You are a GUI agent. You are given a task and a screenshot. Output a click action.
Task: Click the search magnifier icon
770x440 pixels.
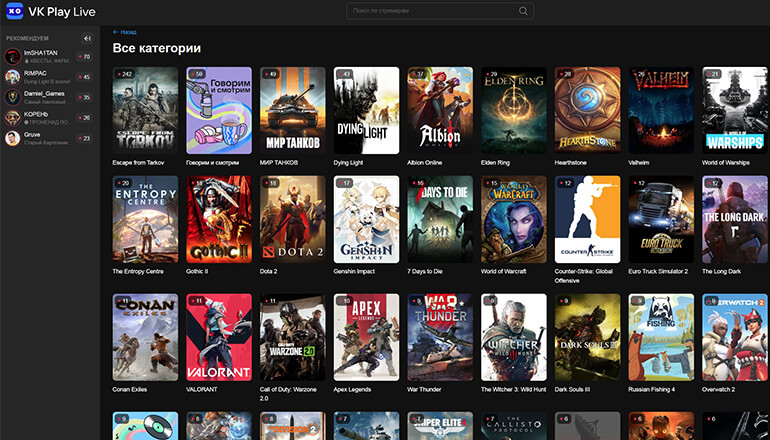(523, 11)
